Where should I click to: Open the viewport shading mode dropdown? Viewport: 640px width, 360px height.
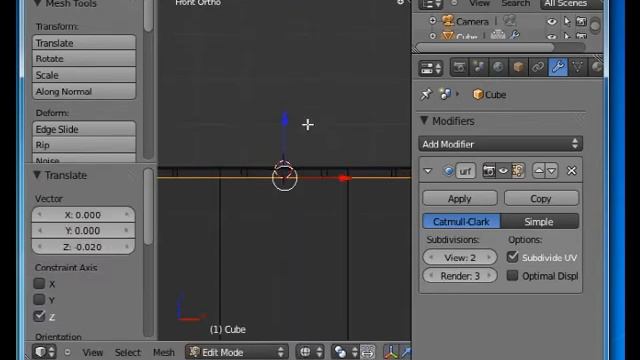coord(311,352)
